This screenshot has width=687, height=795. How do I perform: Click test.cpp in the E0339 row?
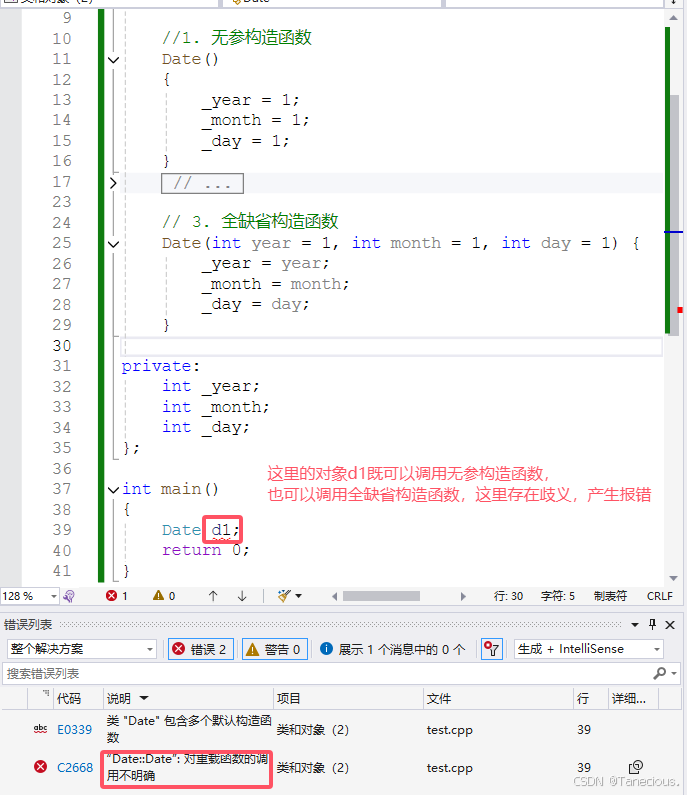(x=449, y=730)
